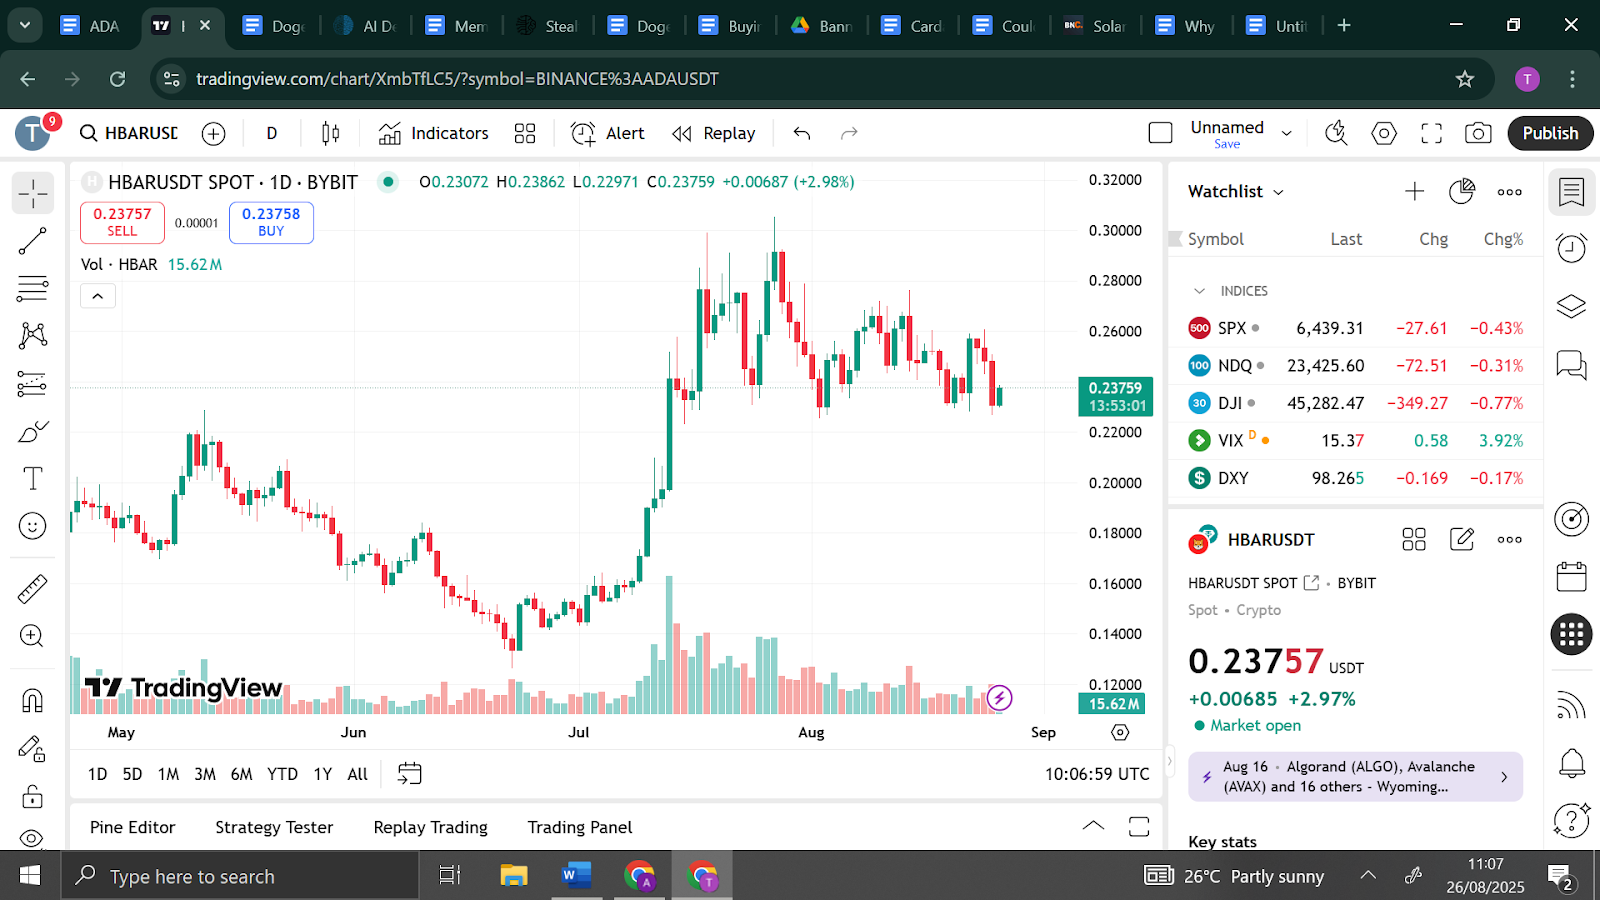Image resolution: width=1600 pixels, height=900 pixels.
Task: Select the crosshair cursor tool
Action: [33, 193]
